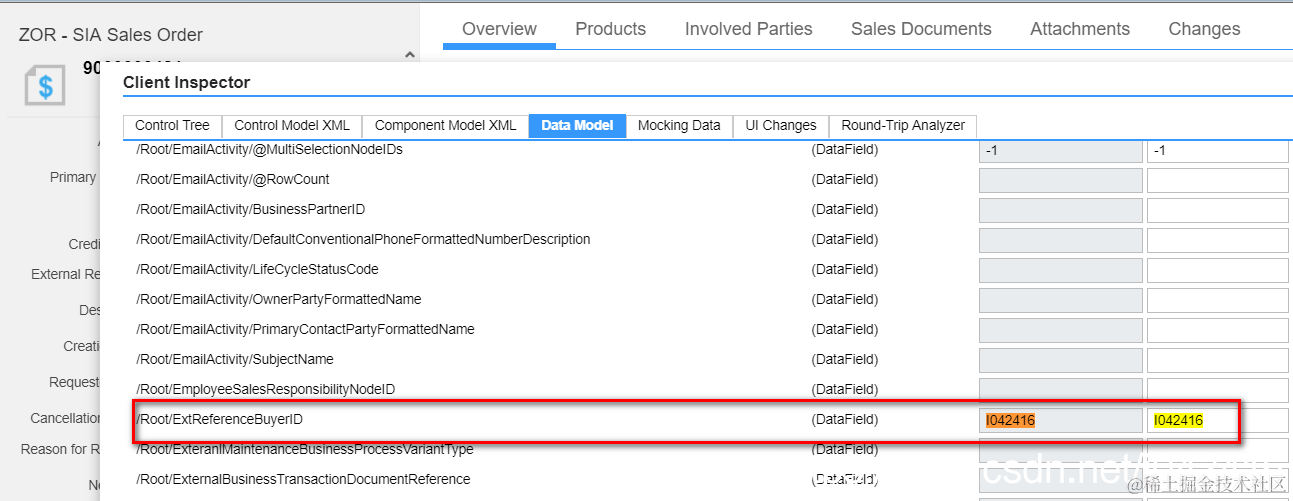
Task: Open Component Model XML tab
Action: tap(445, 125)
